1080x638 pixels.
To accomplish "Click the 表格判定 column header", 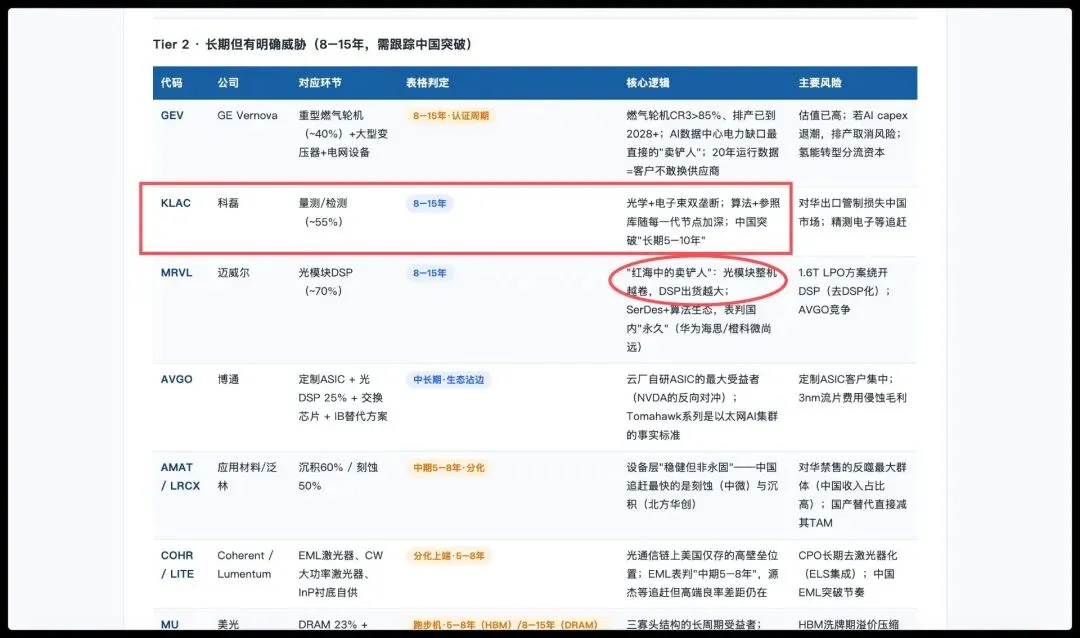I will coord(427,83).
